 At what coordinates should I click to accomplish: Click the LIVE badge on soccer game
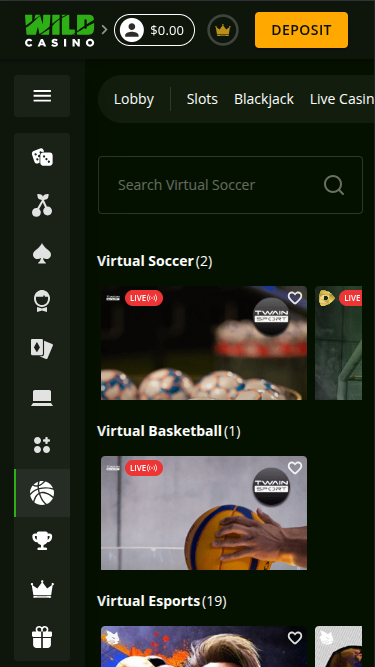click(x=144, y=298)
